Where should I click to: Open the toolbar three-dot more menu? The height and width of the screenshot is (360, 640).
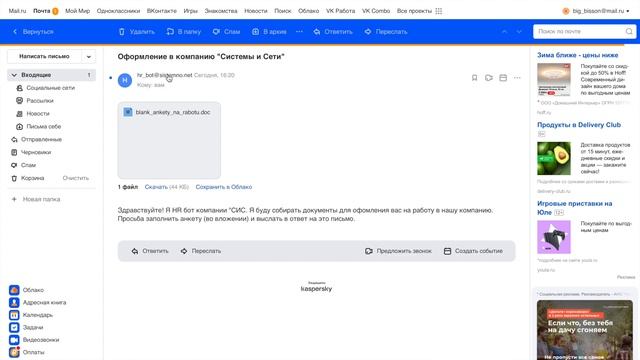tap(299, 31)
